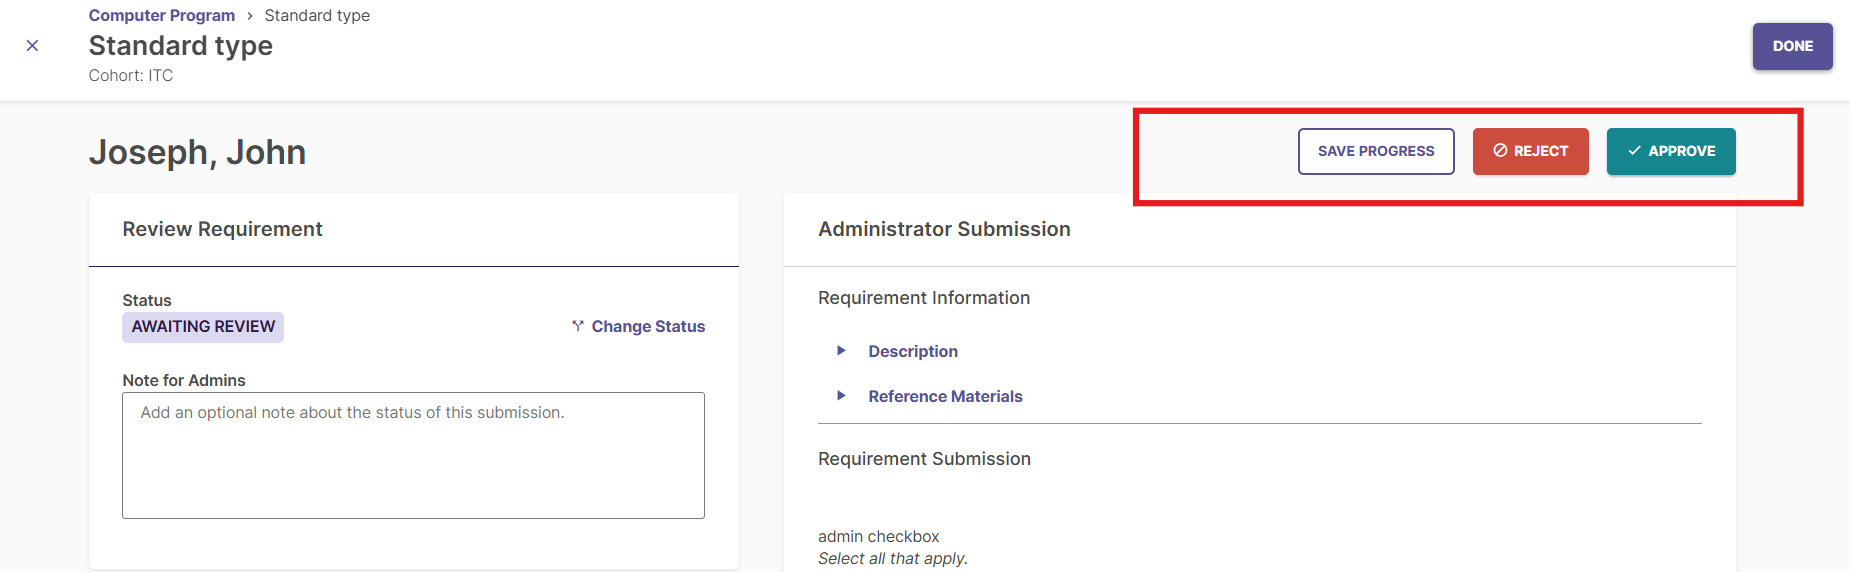Click the Standard type breadcrumb text
This screenshot has width=1850, height=572.
click(317, 15)
